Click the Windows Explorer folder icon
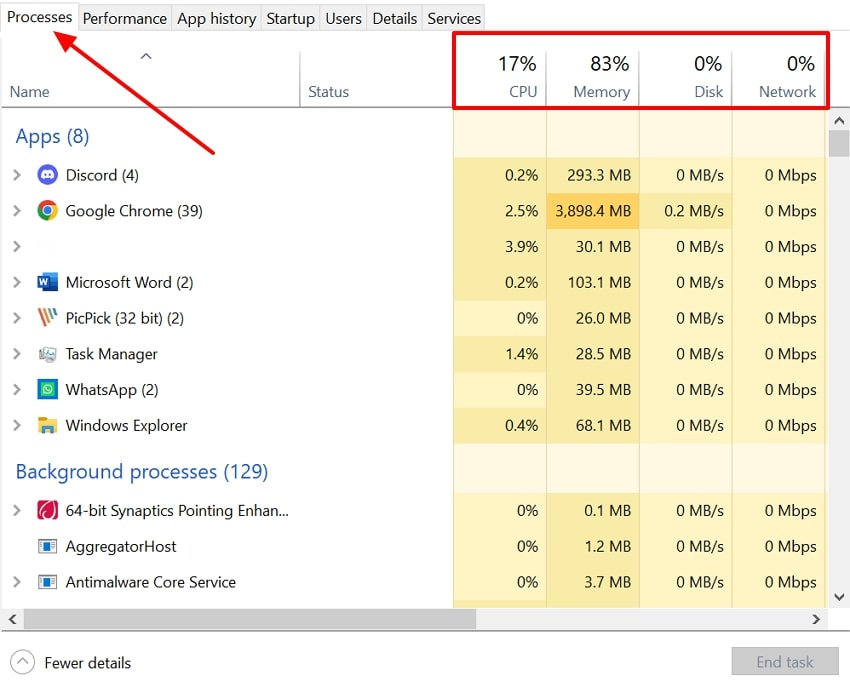Screen dimensions: 850x693 (47, 425)
